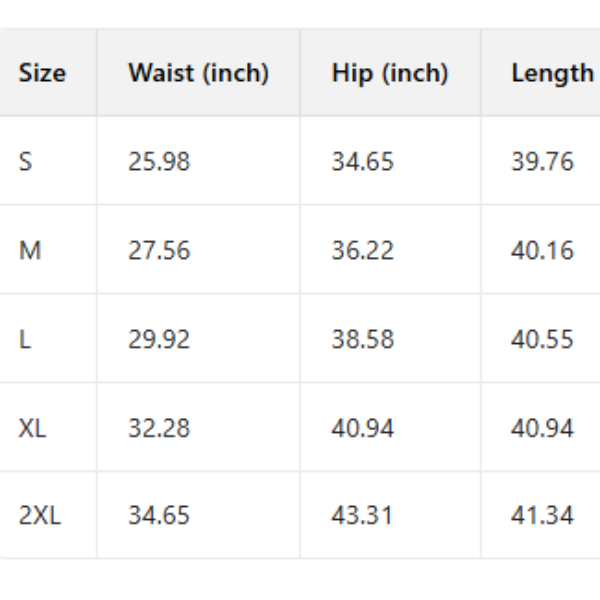
Task: Select the L size cell
Action: pyautogui.click(x=25, y=339)
